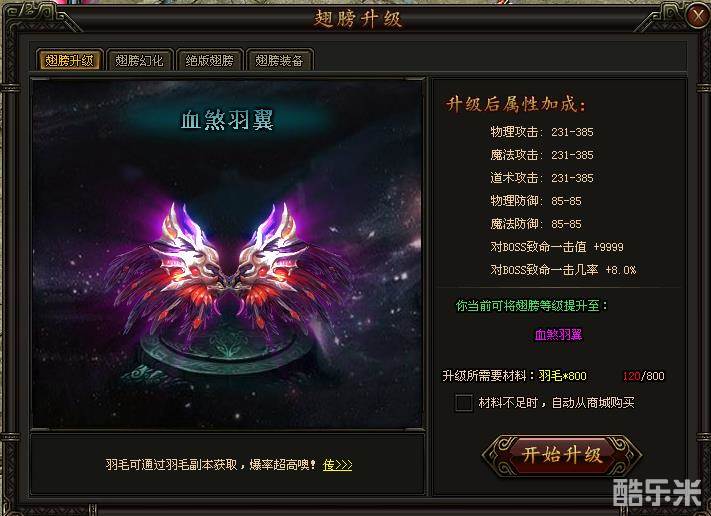Image resolution: width=711 pixels, height=516 pixels.
Task: Follow the 传>>> teleport link
Action: pos(337,465)
